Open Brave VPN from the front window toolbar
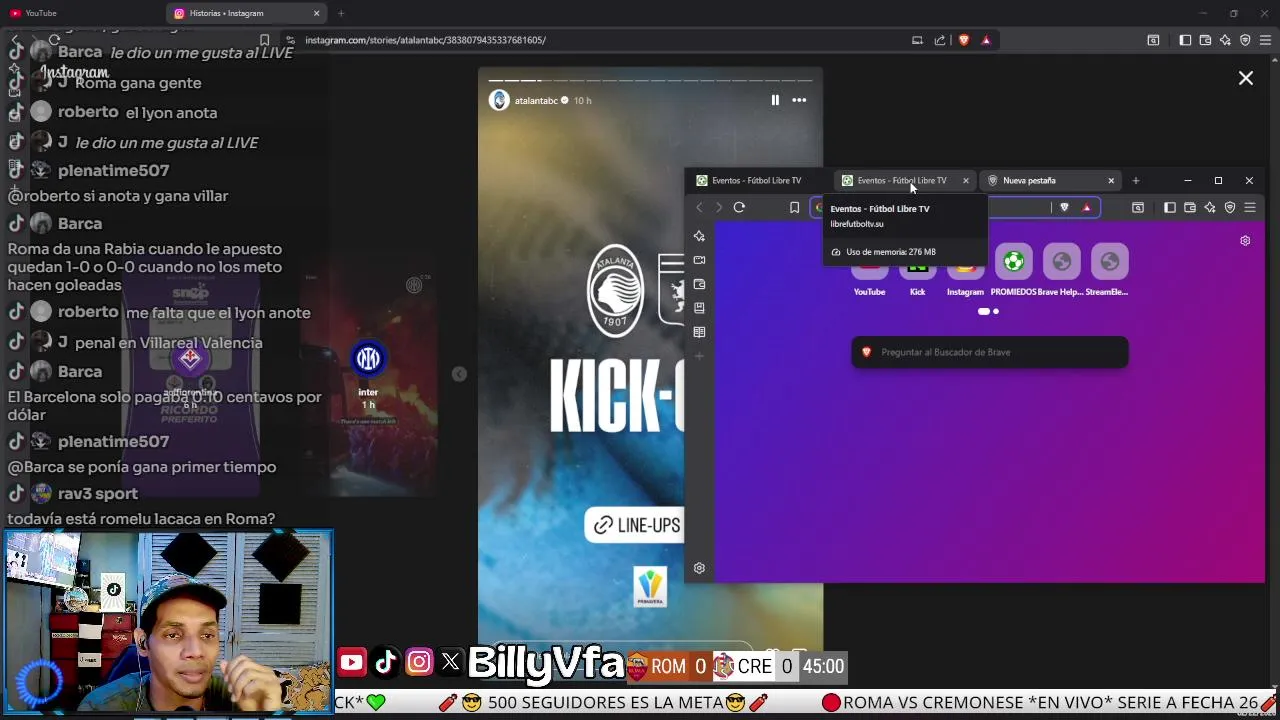The height and width of the screenshot is (720, 1280). (1230, 208)
